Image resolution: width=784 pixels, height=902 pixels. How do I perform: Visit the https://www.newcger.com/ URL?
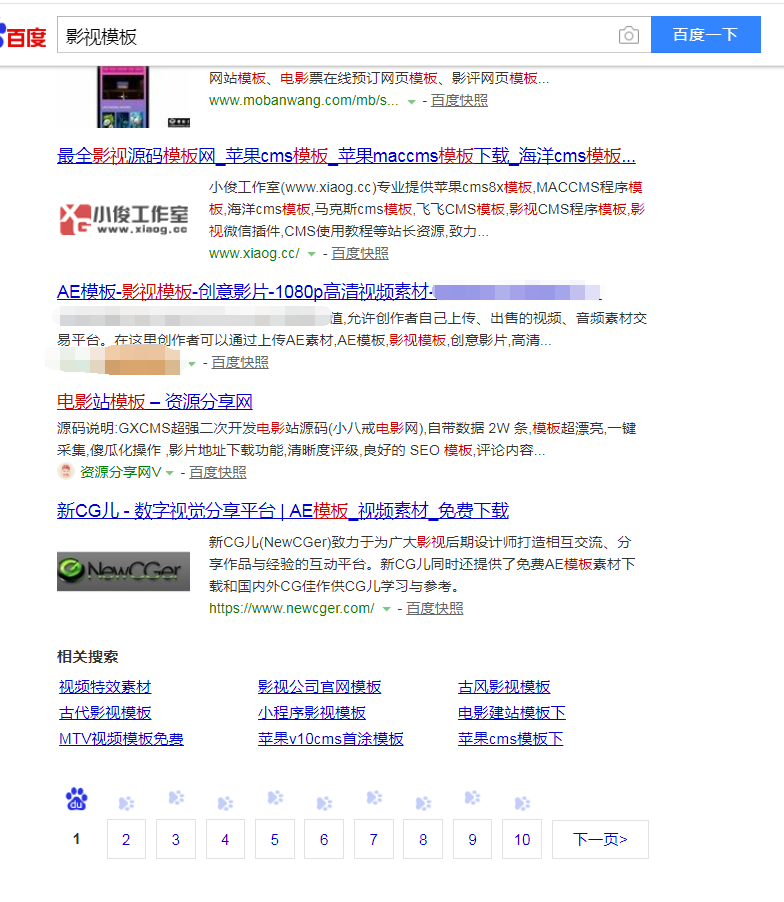[x=292, y=608]
